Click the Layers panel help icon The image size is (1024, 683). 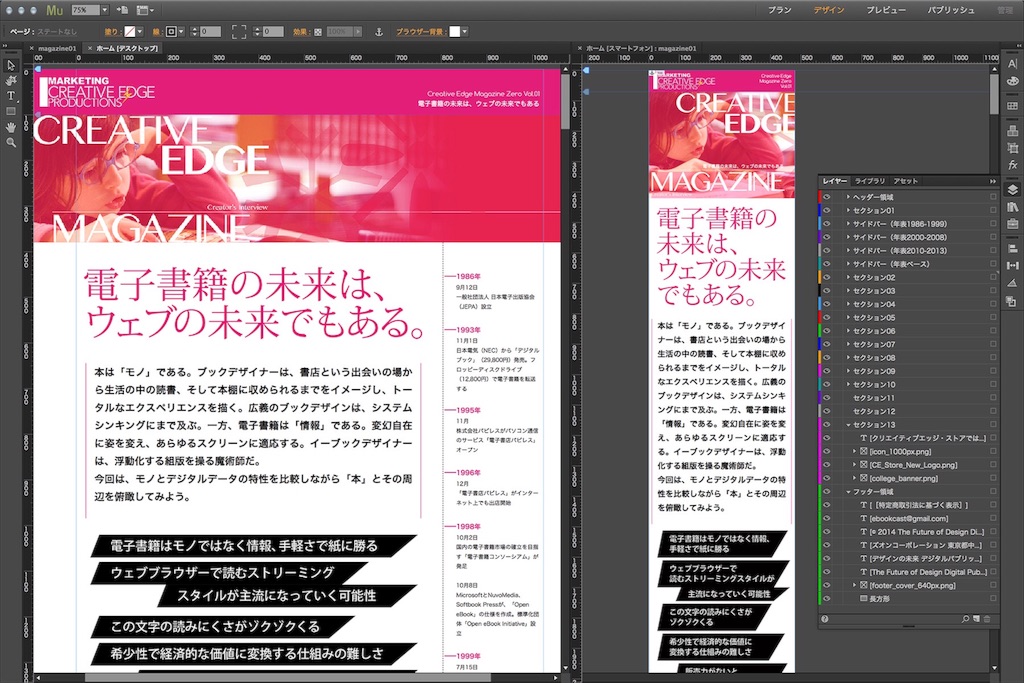pos(825,618)
